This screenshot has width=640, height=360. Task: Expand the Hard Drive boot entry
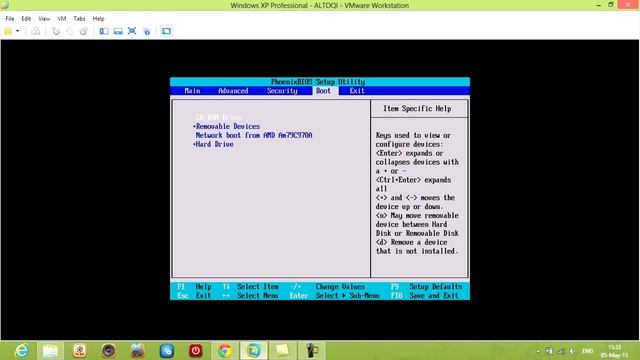(213, 144)
